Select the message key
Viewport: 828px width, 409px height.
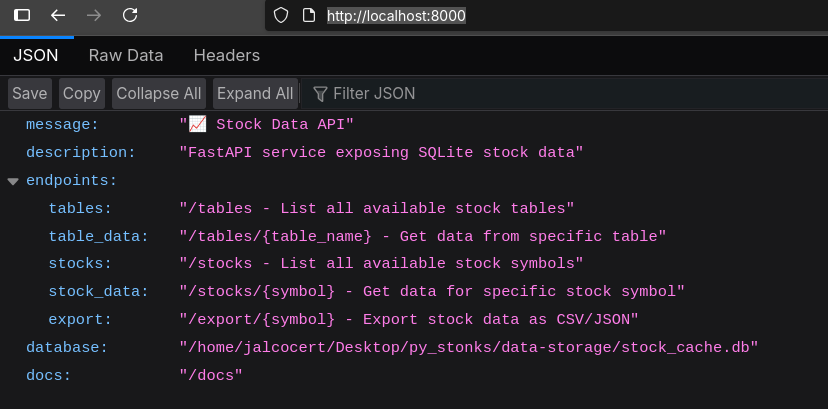point(62,125)
